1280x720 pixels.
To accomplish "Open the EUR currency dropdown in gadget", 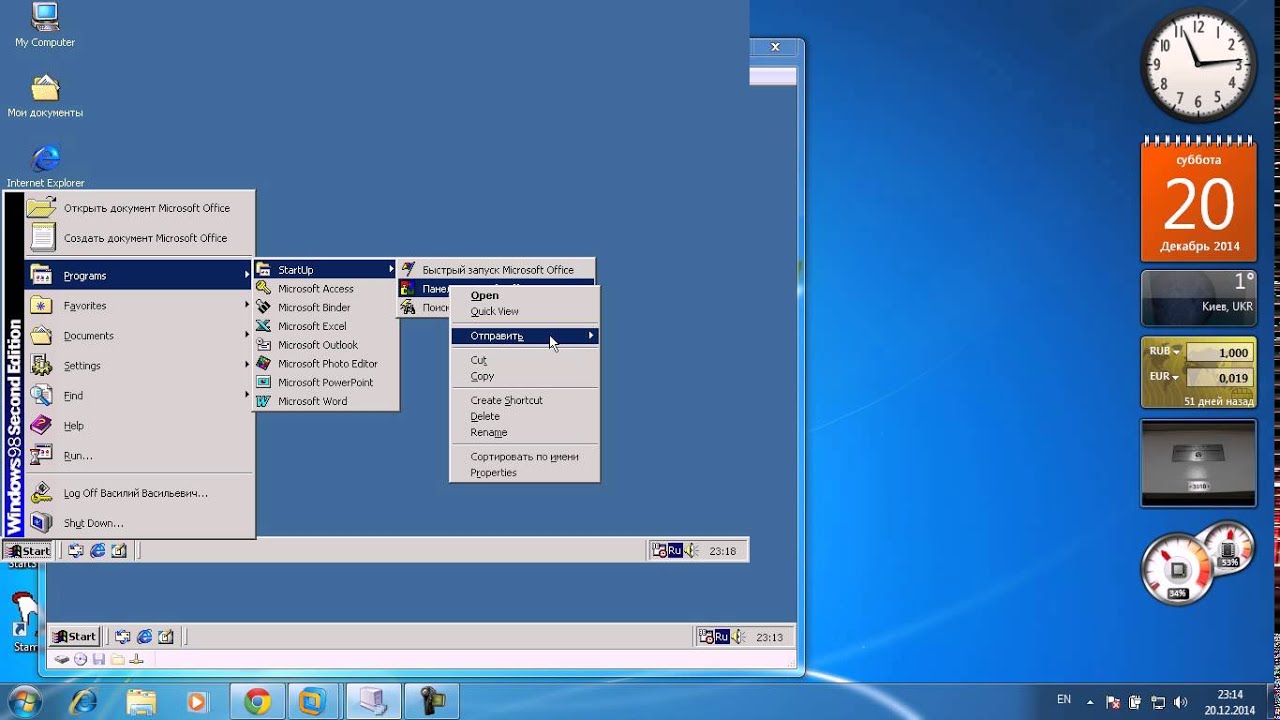I will point(1164,378).
